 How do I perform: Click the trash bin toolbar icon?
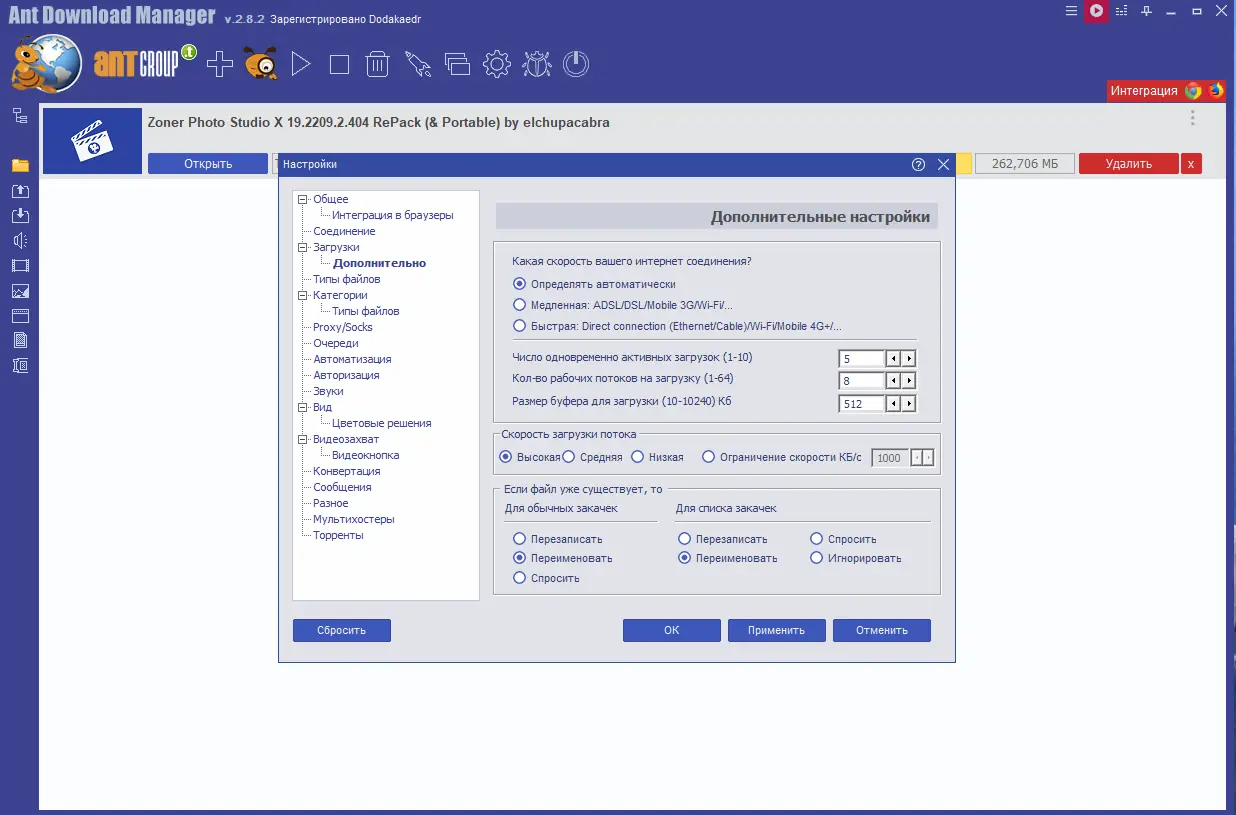coord(377,65)
